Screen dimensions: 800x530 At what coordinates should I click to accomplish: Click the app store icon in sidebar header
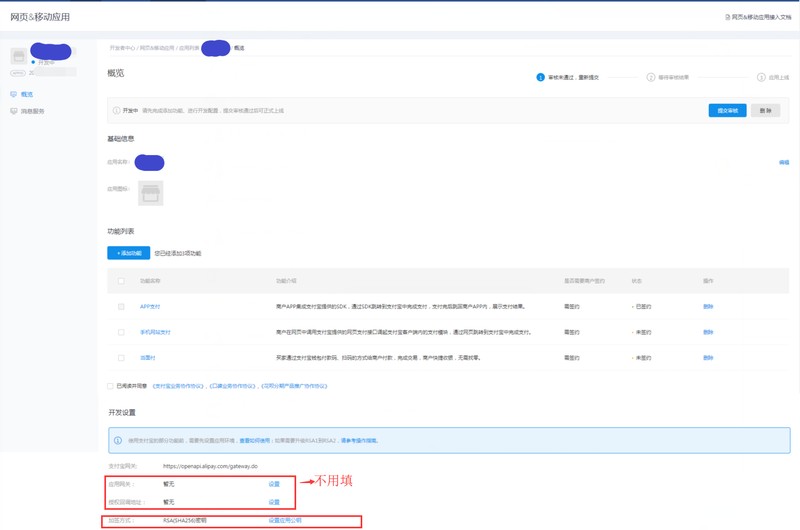click(x=19, y=56)
